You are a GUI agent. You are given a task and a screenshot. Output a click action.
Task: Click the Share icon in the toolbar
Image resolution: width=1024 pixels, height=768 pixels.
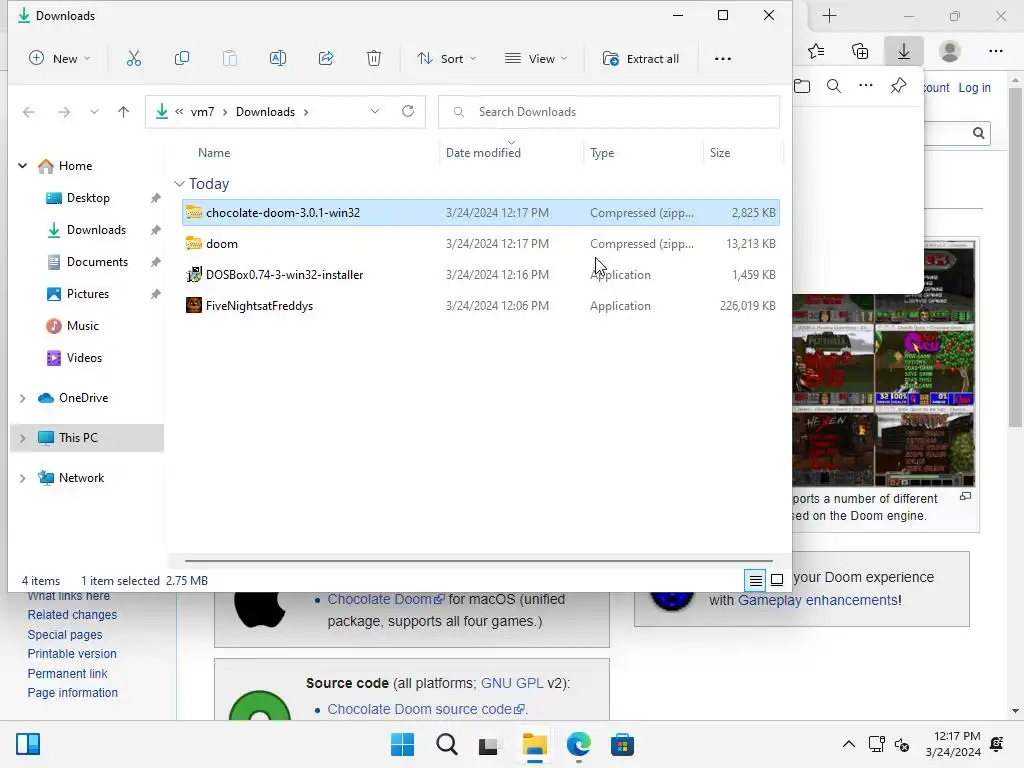pos(326,59)
